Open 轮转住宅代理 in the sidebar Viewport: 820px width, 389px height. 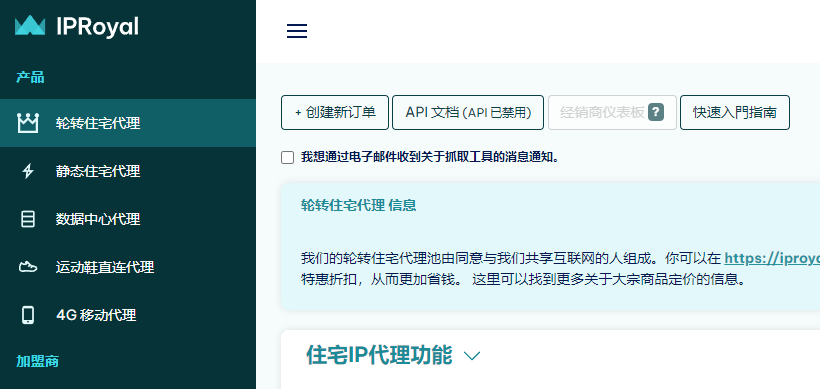(128, 123)
